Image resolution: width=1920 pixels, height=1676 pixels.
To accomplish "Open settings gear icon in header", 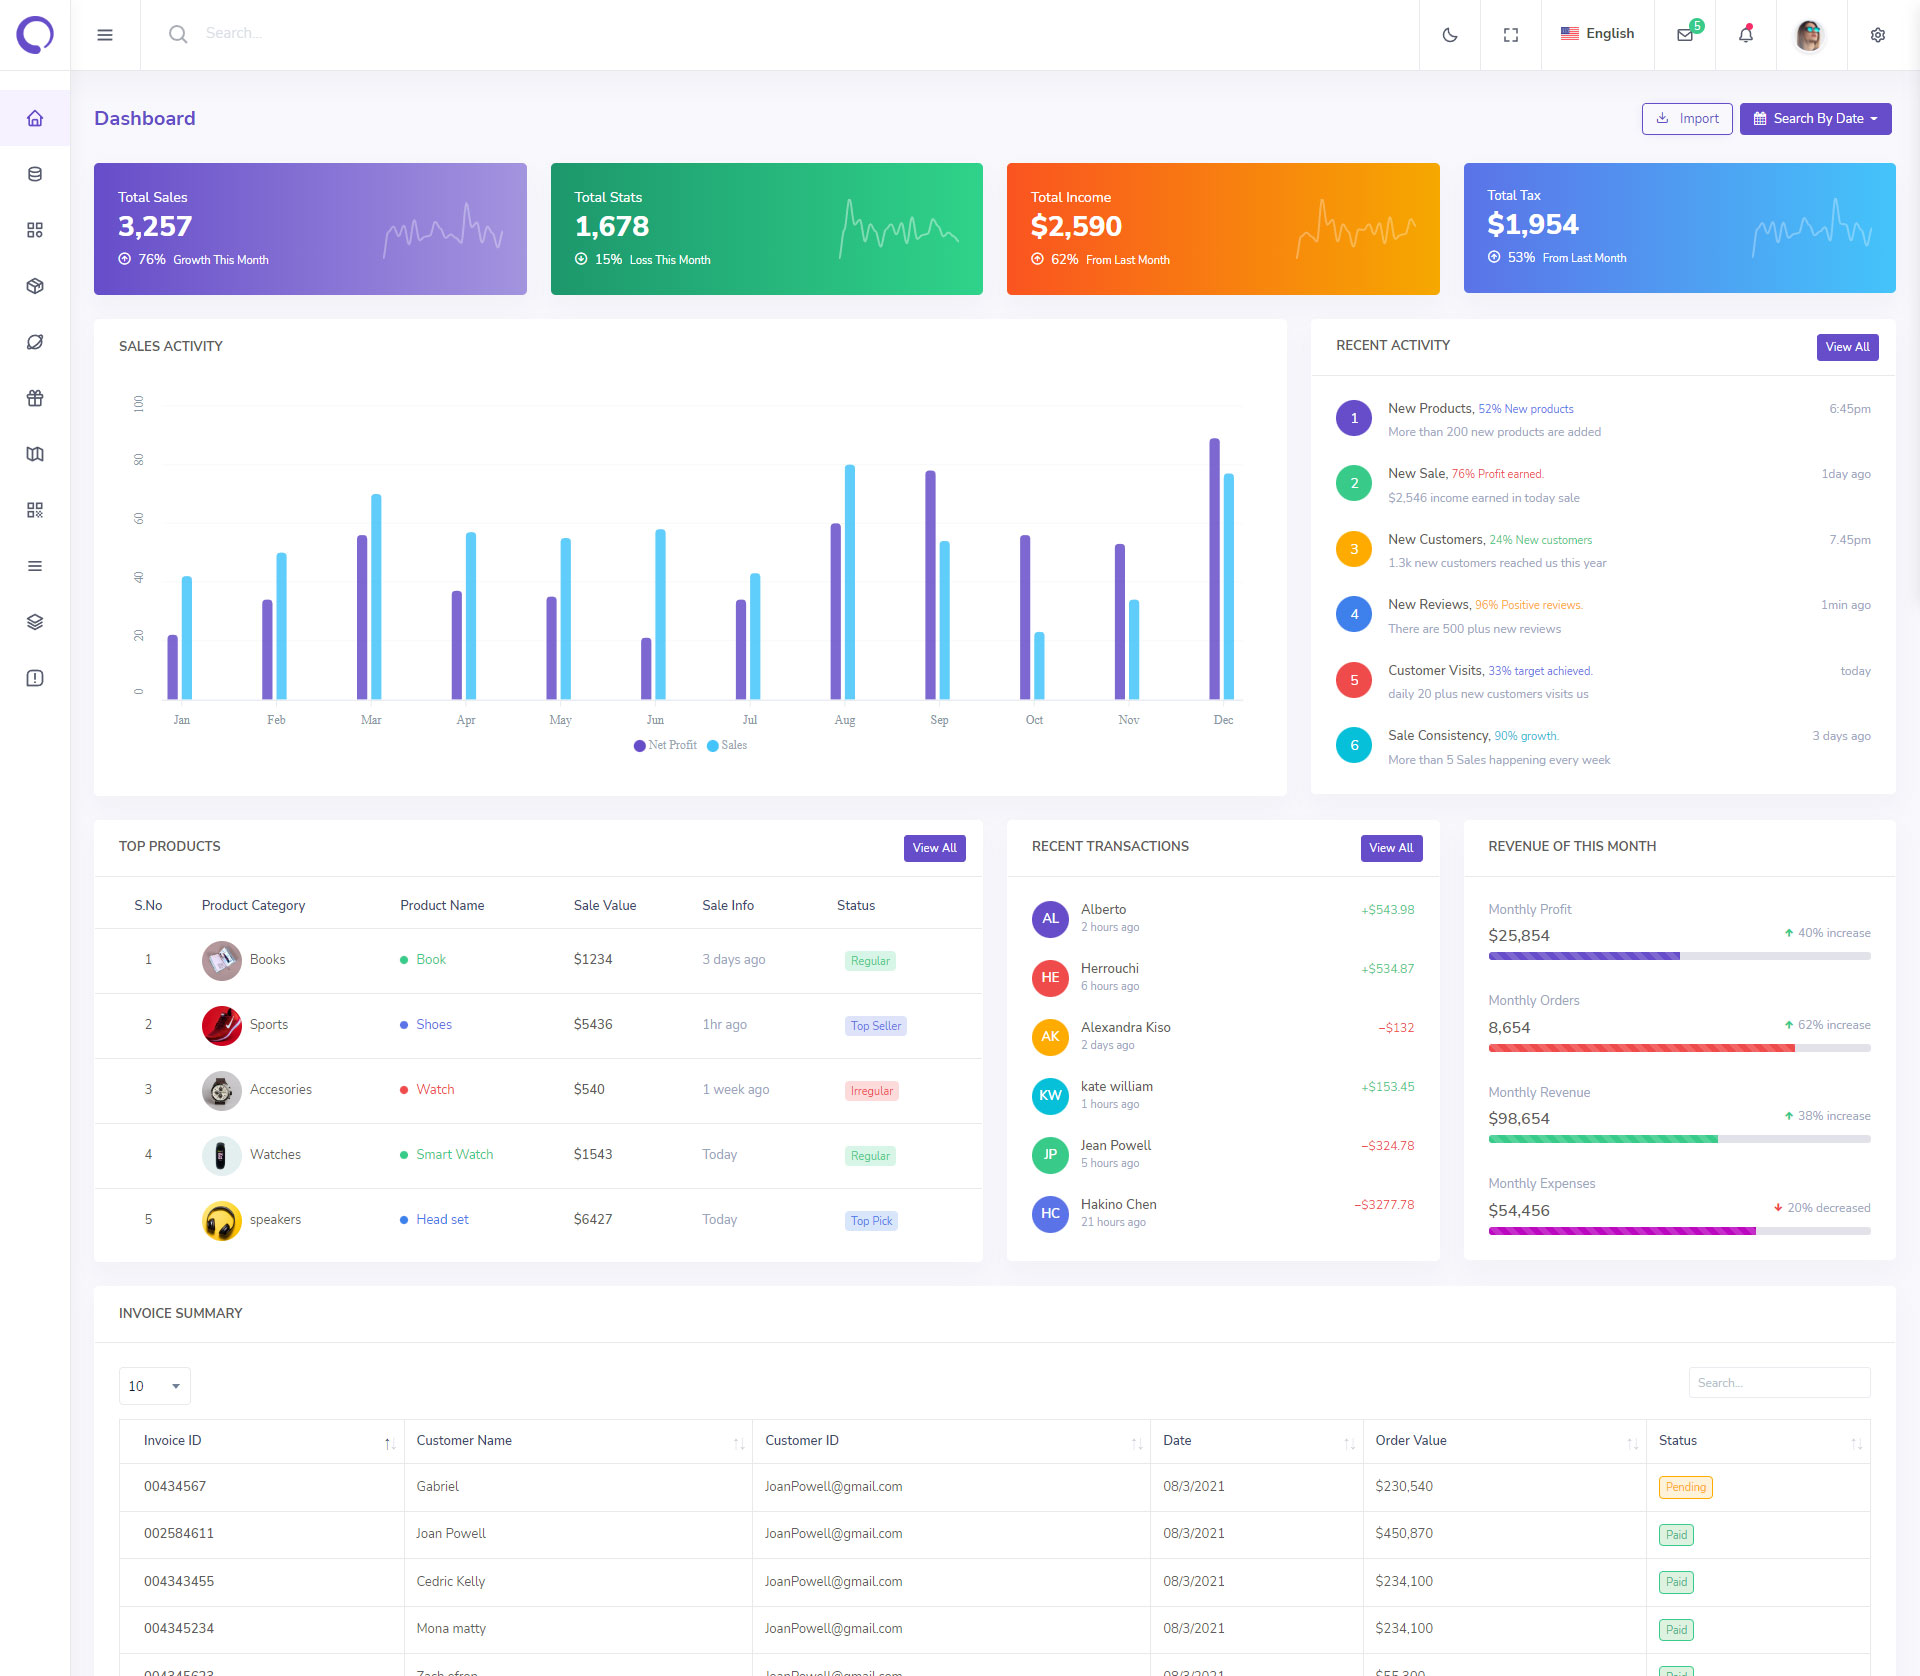I will (x=1878, y=35).
